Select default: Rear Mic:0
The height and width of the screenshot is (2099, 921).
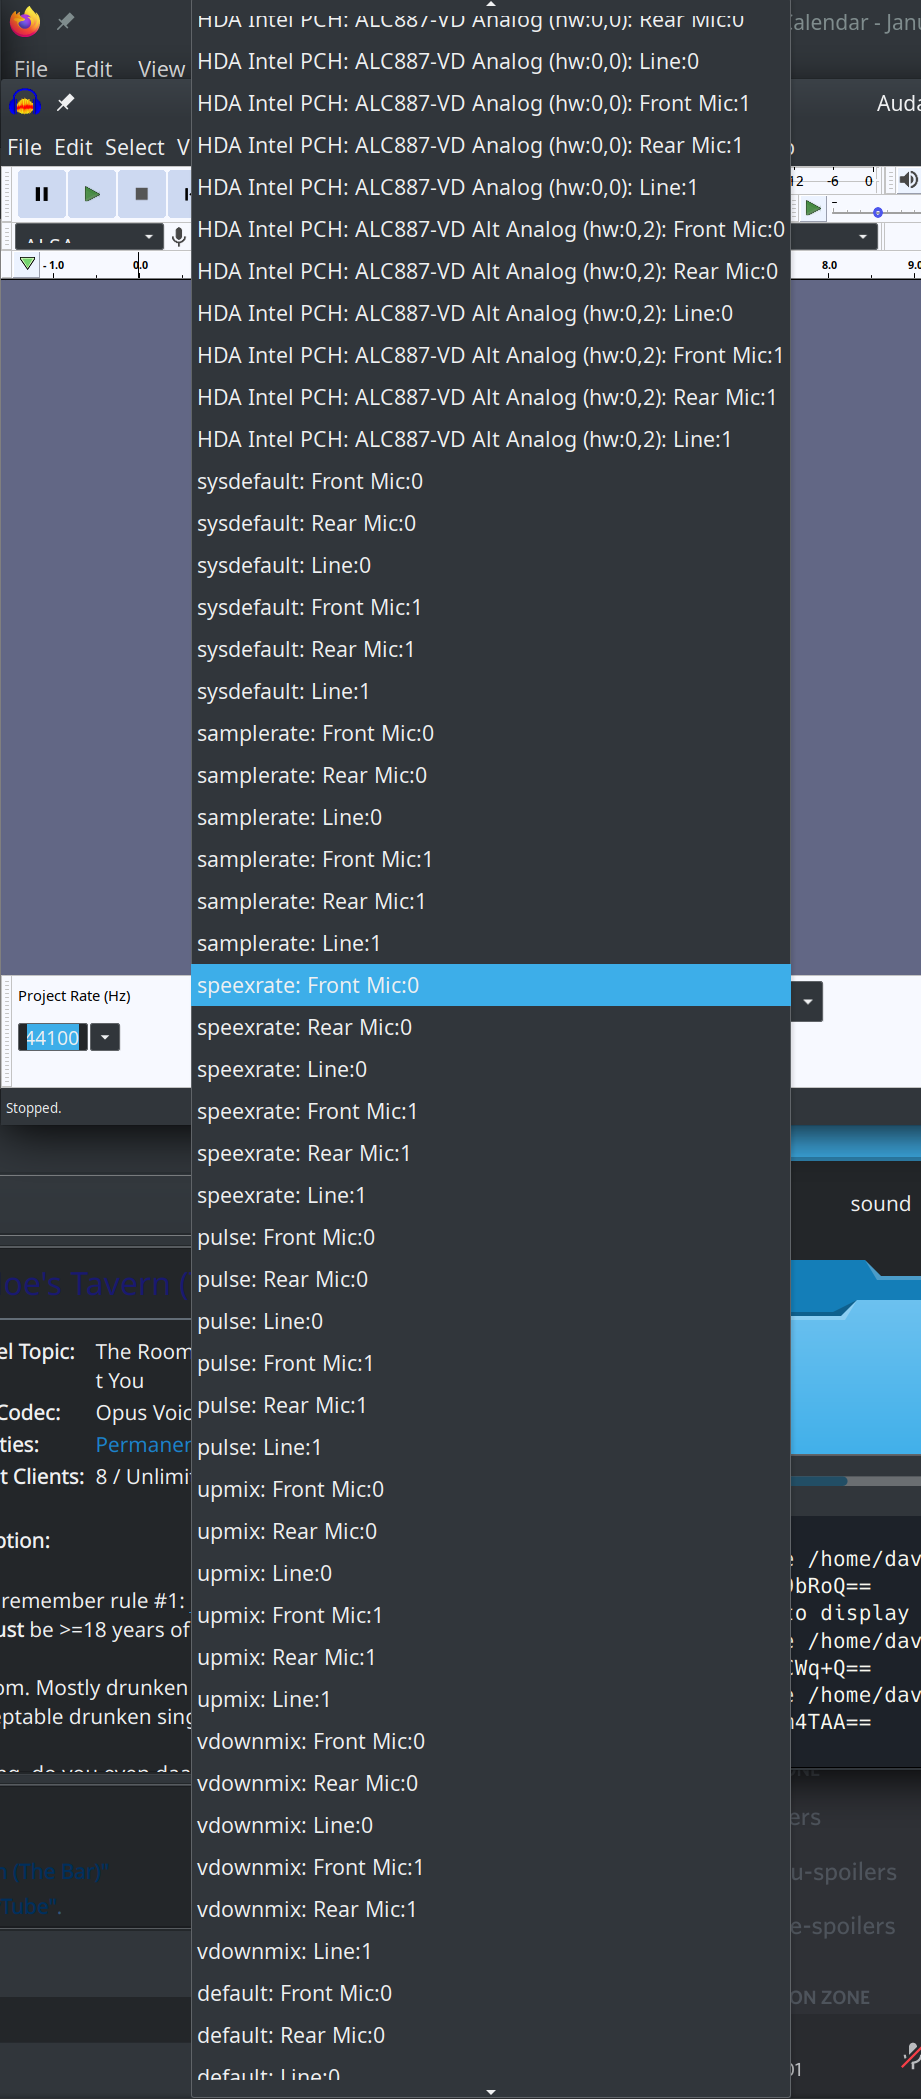point(490,2035)
